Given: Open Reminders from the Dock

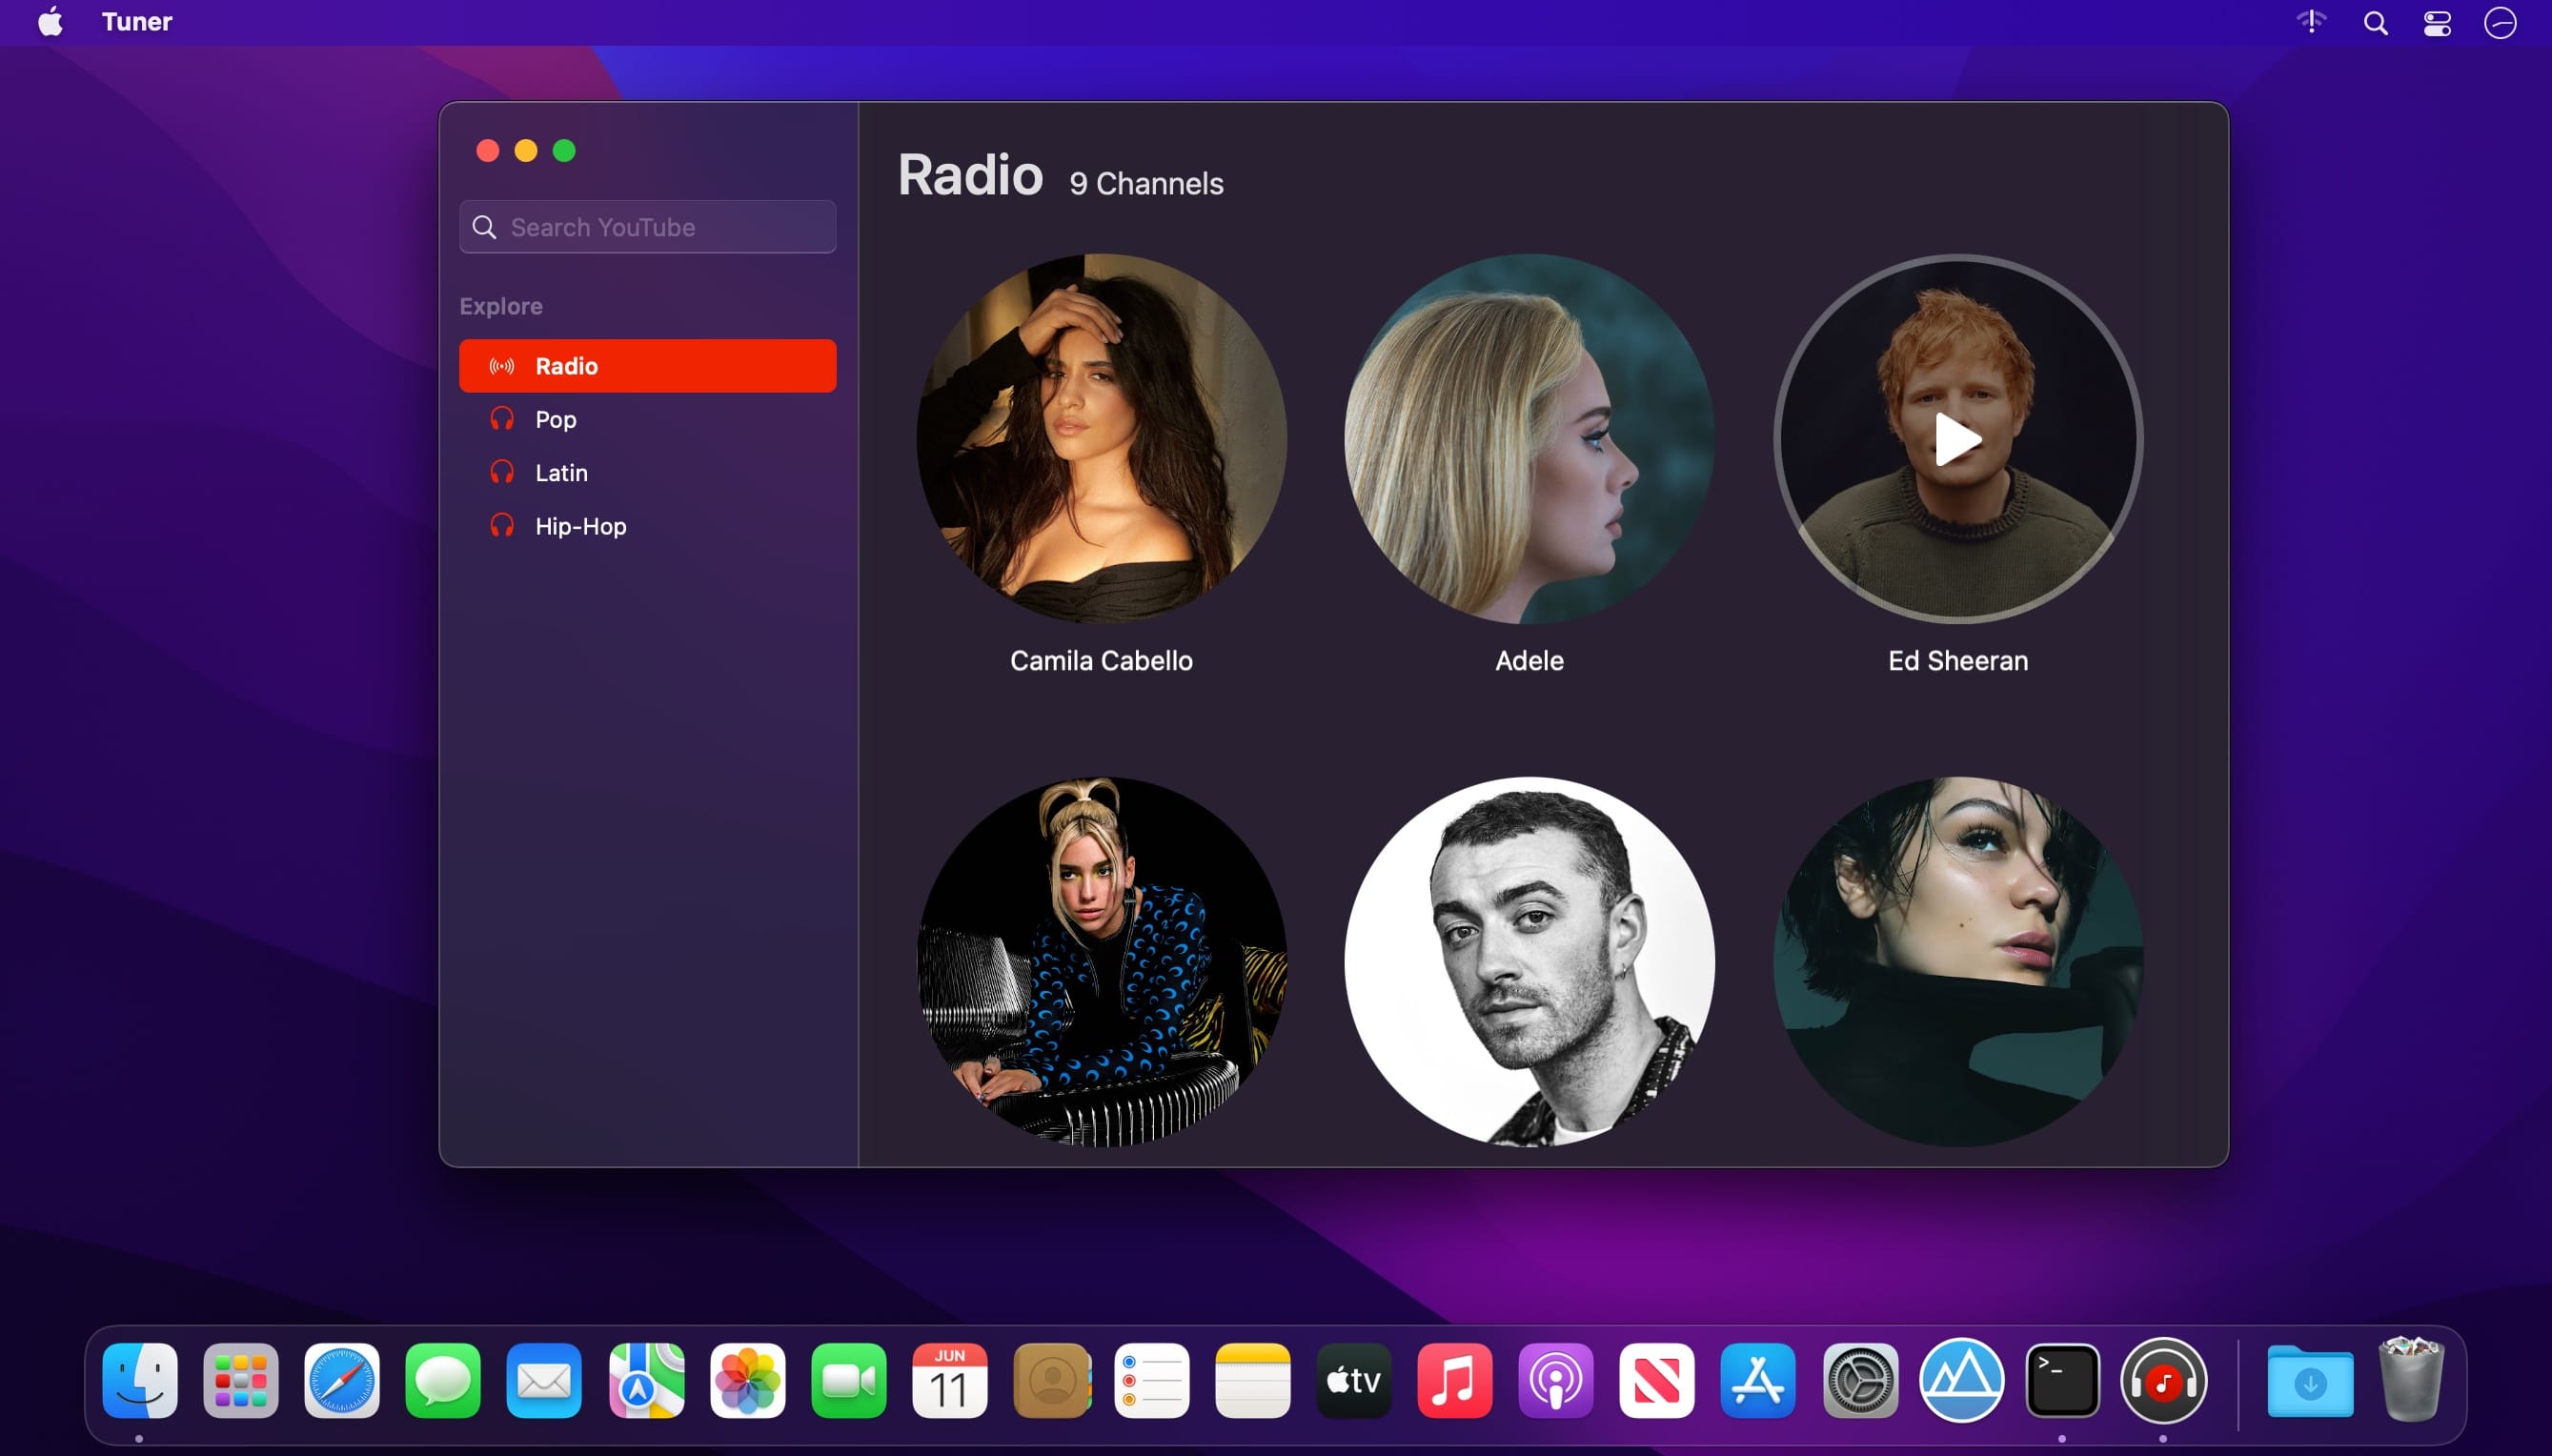Looking at the screenshot, I should [1152, 1380].
